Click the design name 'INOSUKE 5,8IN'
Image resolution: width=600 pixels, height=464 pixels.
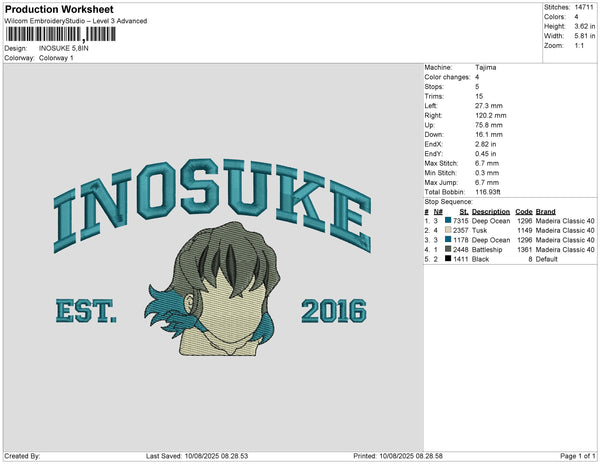(64, 48)
